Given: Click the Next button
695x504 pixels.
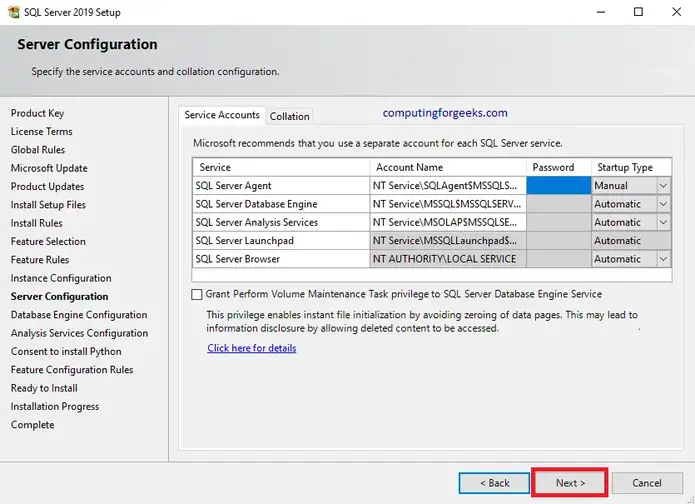Looking at the screenshot, I should 570,483.
